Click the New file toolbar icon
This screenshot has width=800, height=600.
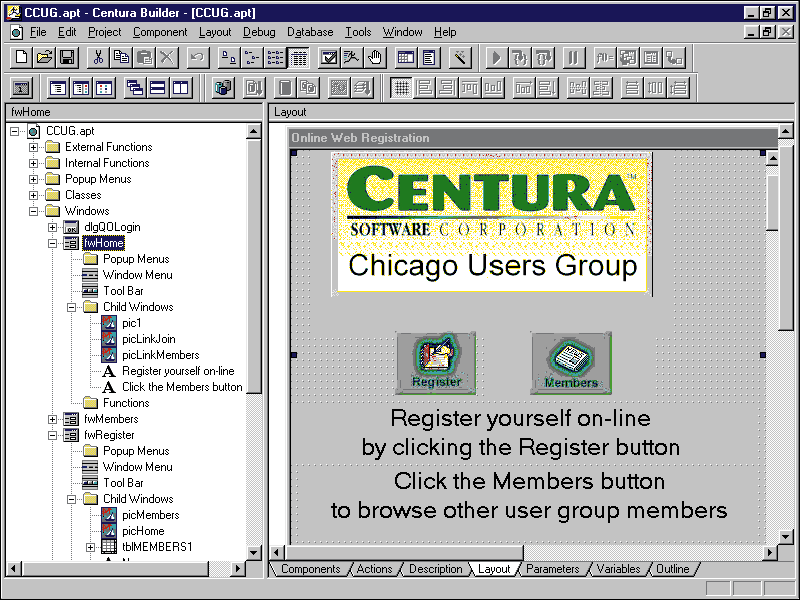point(22,57)
